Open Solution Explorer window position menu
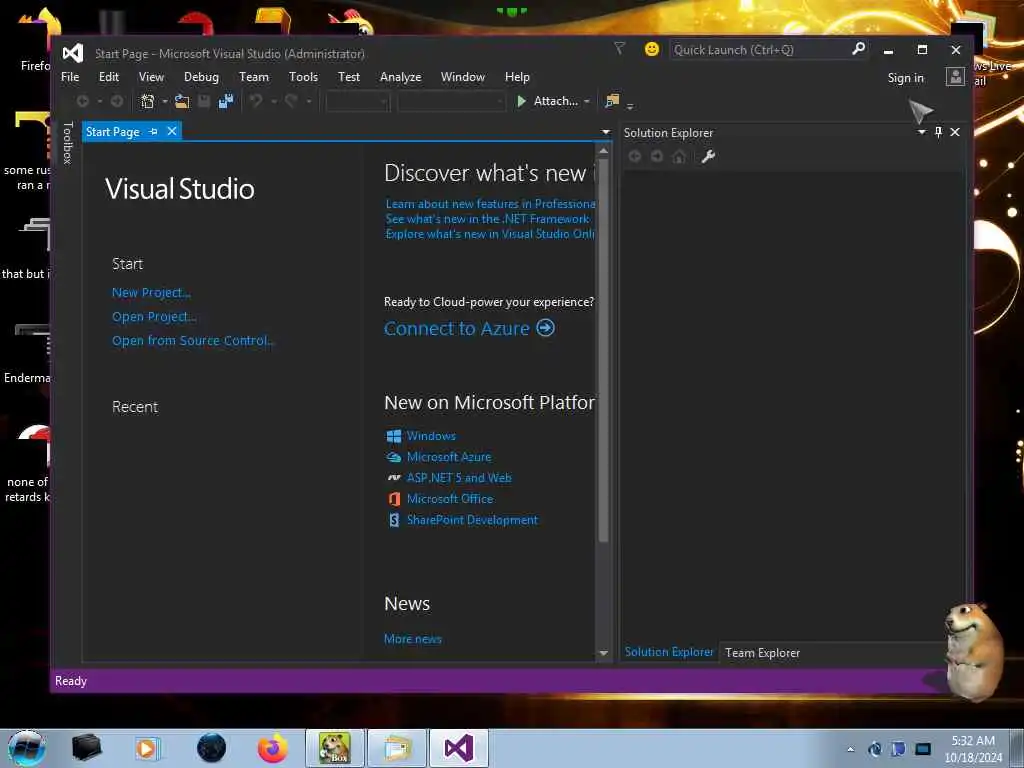 click(x=921, y=132)
